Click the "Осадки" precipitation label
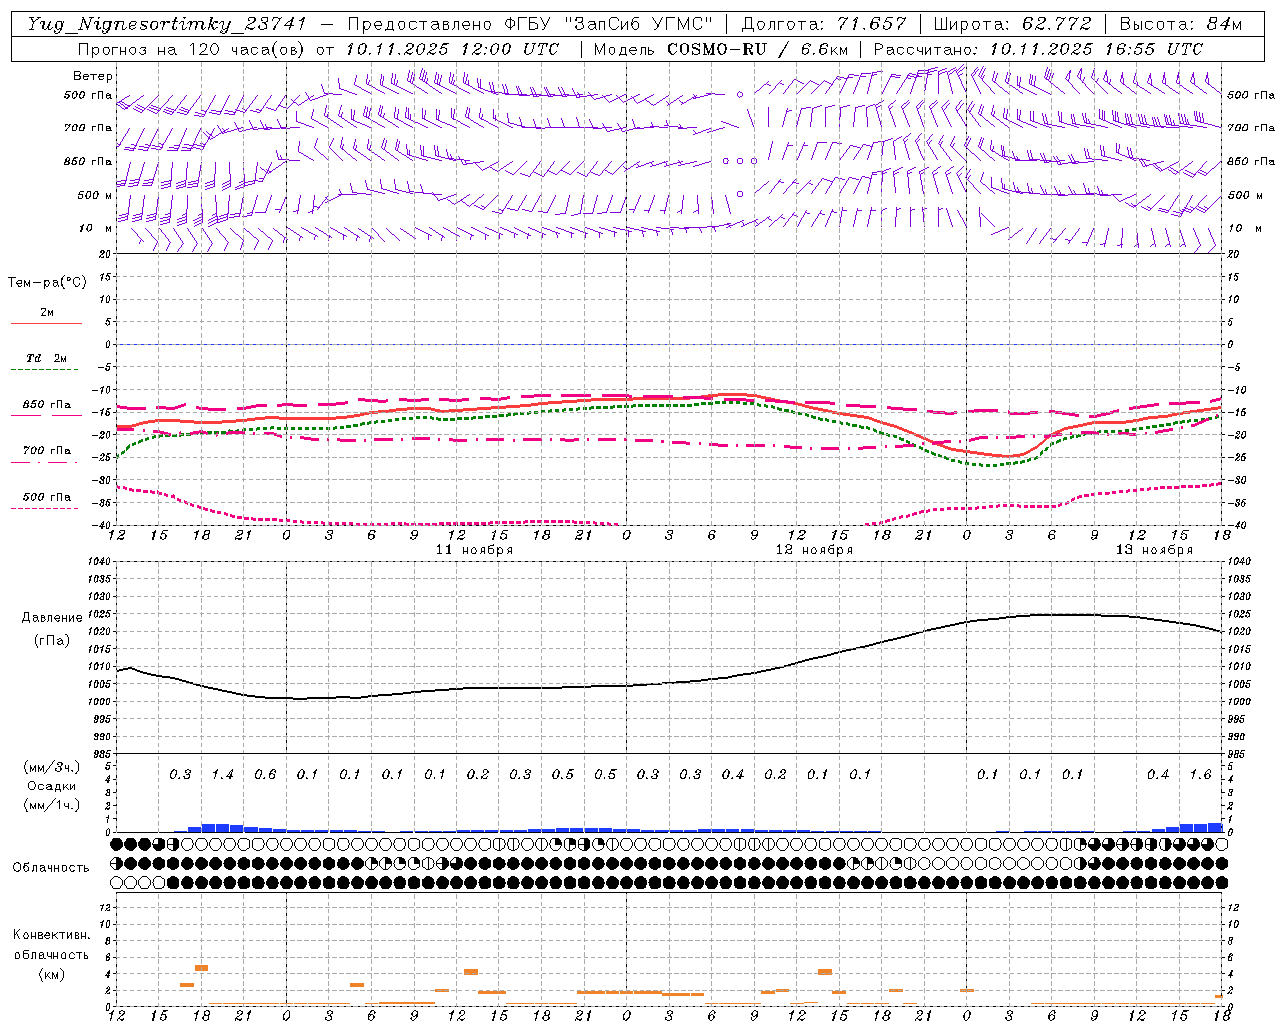This screenshot has height=1024, width=1280. coord(53,786)
